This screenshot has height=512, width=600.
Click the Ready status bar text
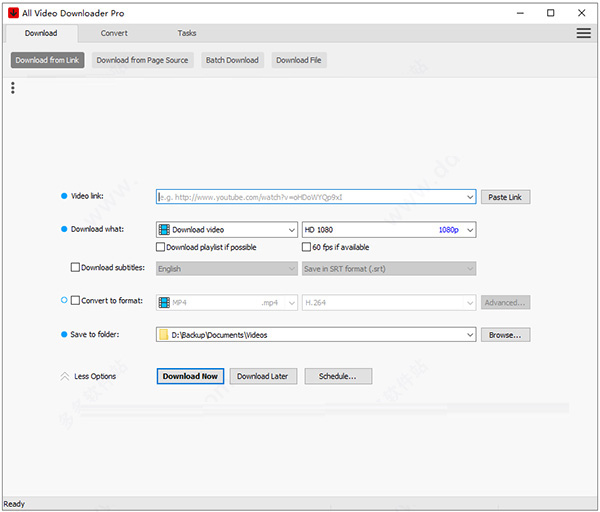click(14, 504)
